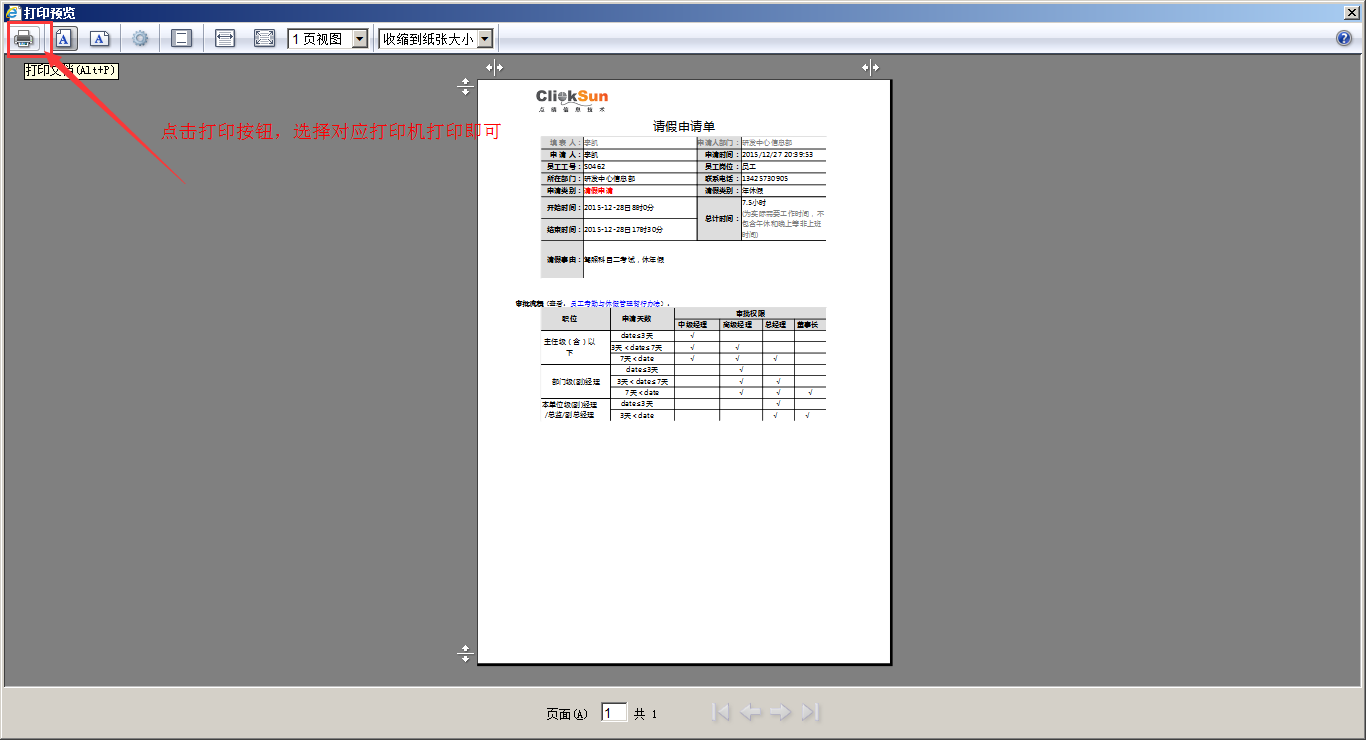Toggle headers and footers on or off
The width and height of the screenshot is (1366, 740).
(x=181, y=39)
